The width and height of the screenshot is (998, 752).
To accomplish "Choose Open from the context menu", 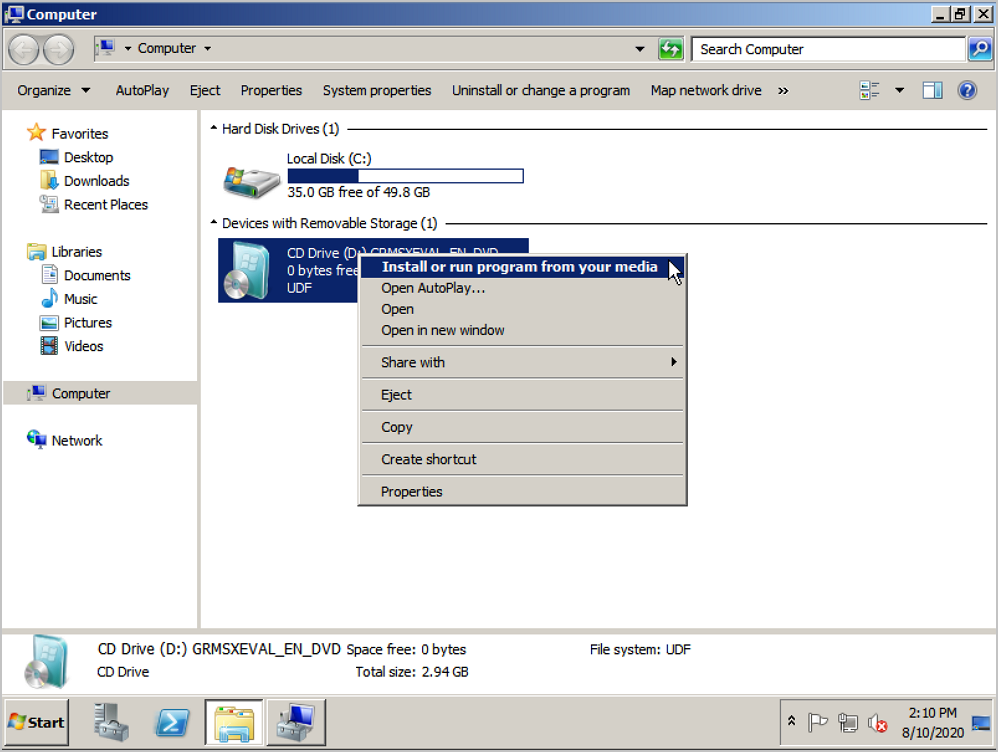I will click(523, 309).
